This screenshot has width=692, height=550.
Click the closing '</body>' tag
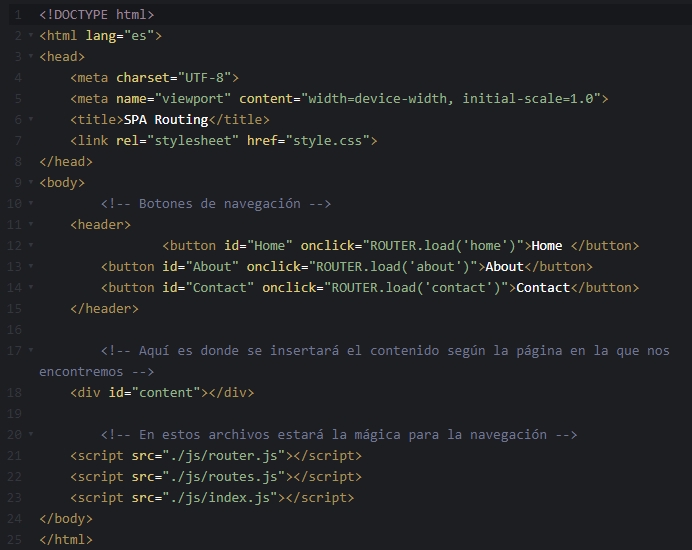[x=66, y=519]
